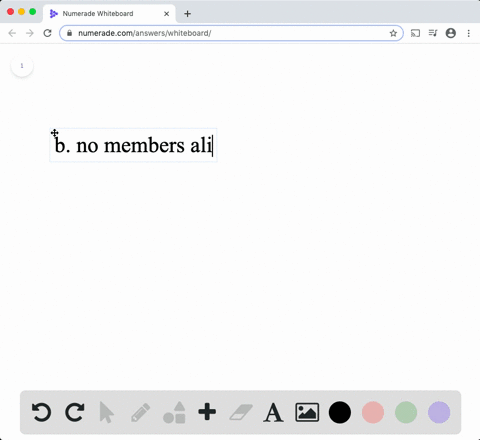Insert an image using the picture icon
The image size is (480, 440).
point(307,412)
